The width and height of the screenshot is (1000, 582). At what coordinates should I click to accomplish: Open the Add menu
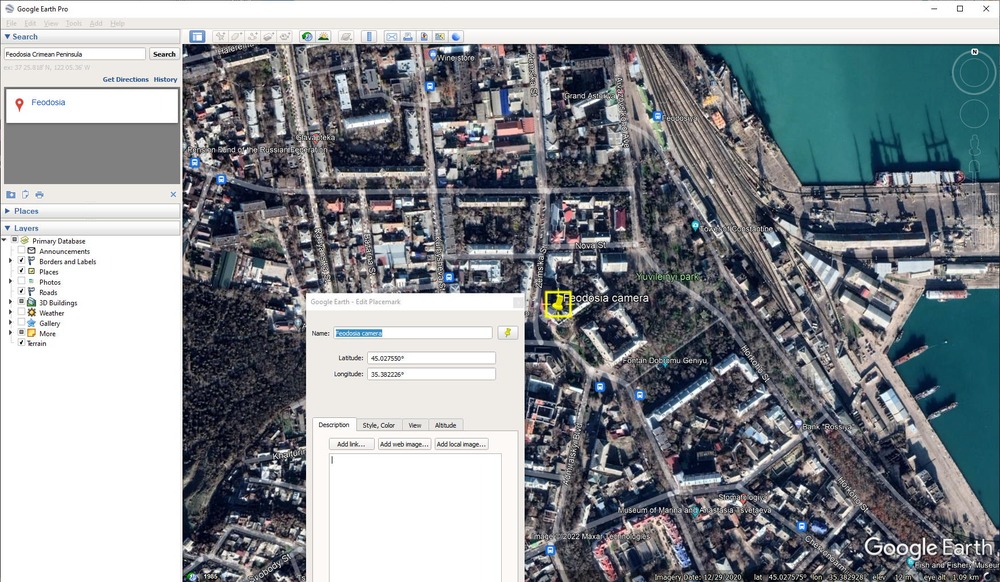click(x=96, y=23)
